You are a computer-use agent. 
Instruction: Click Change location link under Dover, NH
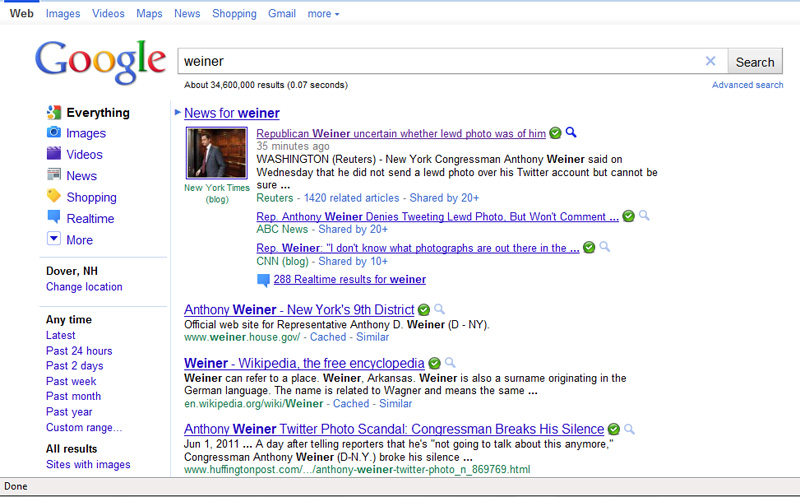(84, 287)
